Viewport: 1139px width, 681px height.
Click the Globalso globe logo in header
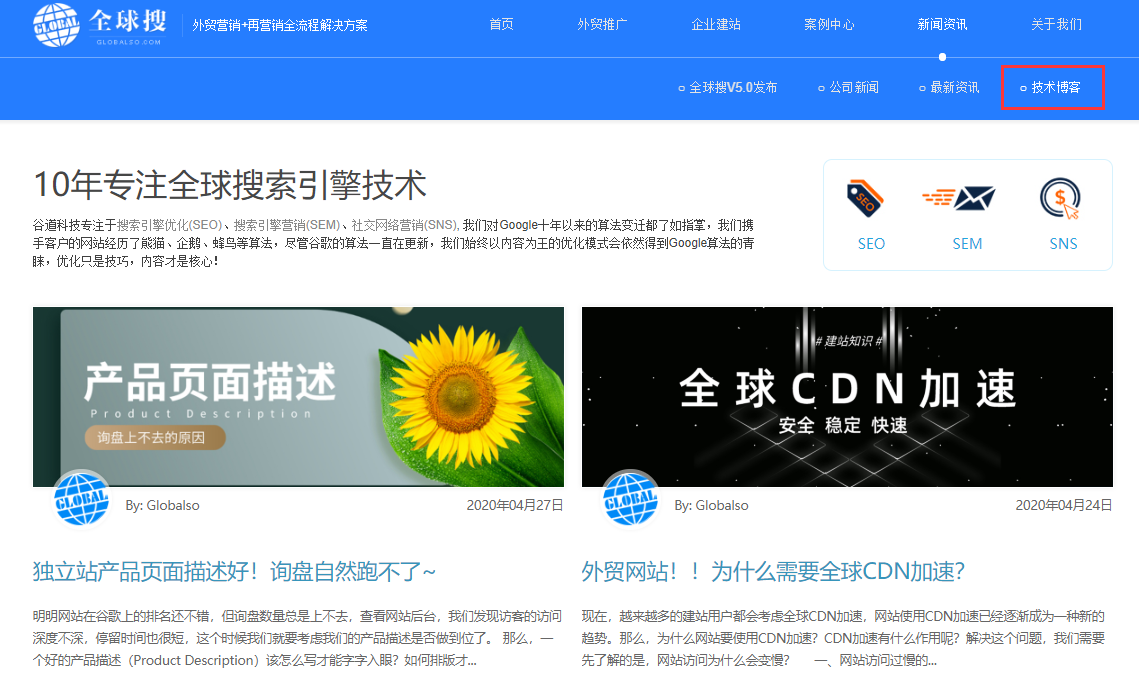click(x=56, y=25)
